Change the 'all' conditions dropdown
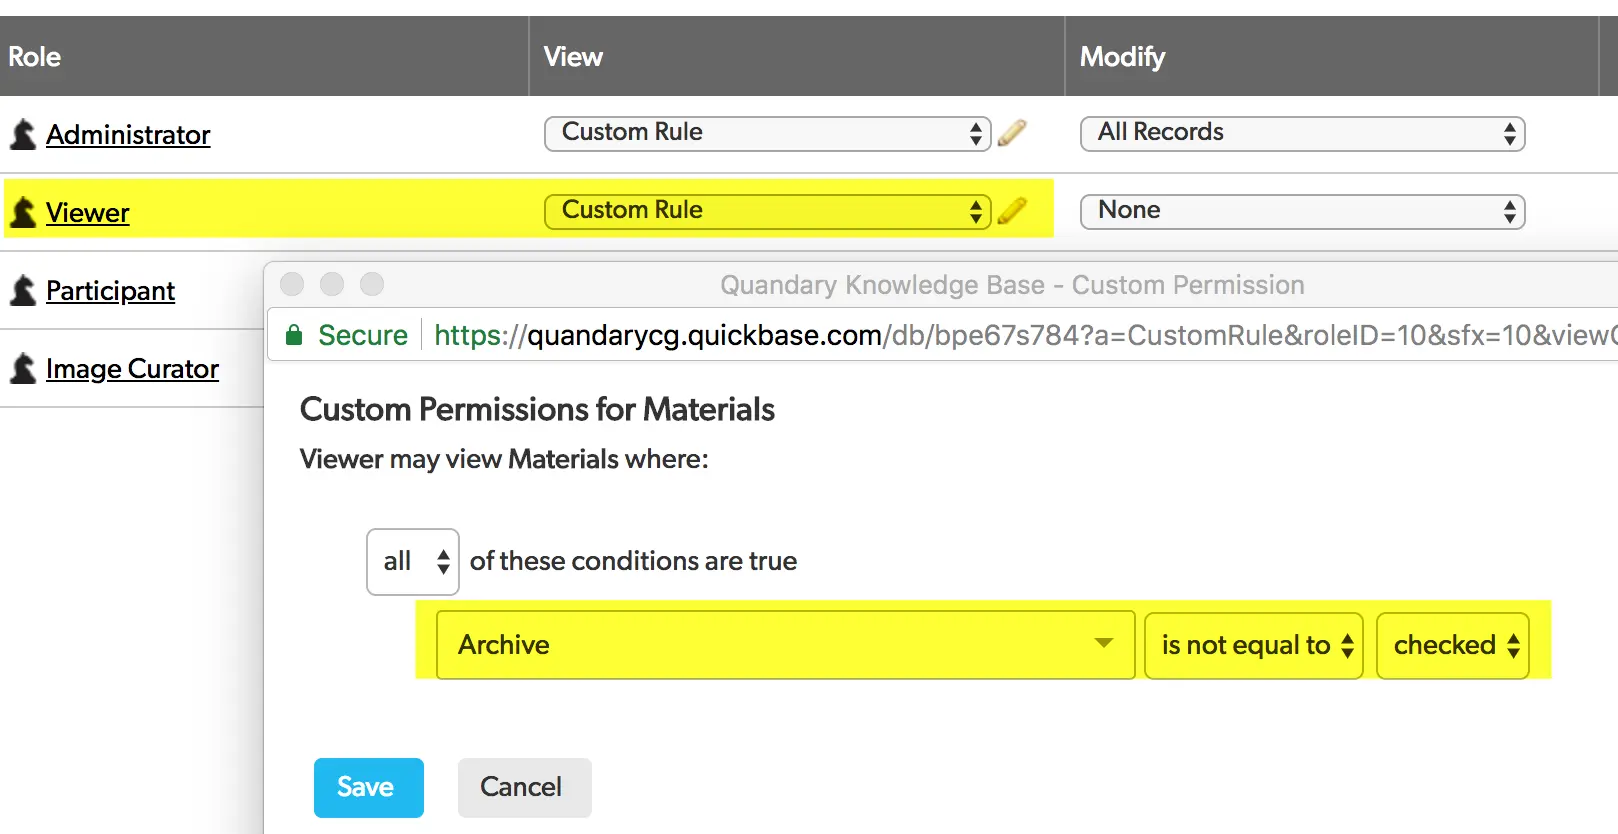 click(x=413, y=562)
